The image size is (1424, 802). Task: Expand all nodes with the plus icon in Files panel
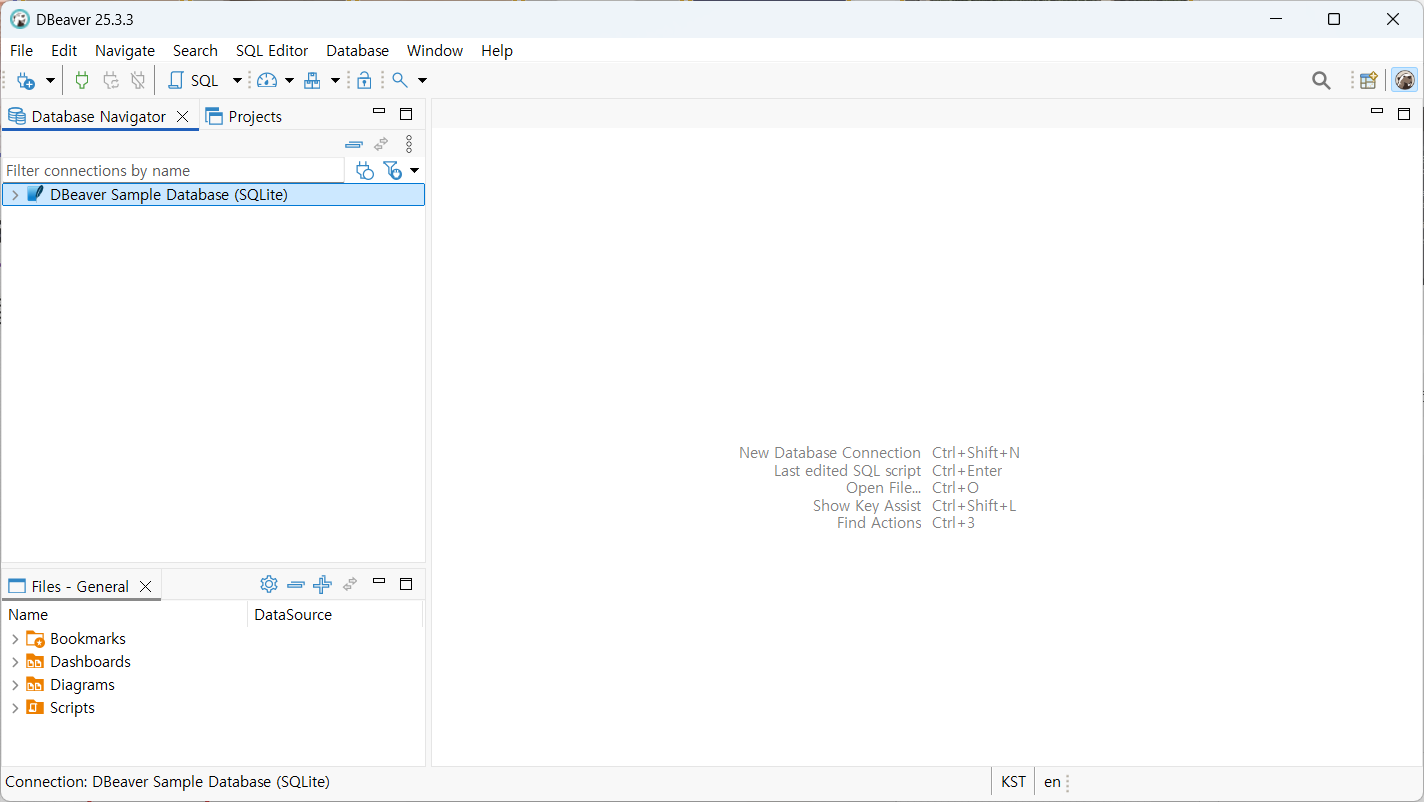click(x=322, y=585)
